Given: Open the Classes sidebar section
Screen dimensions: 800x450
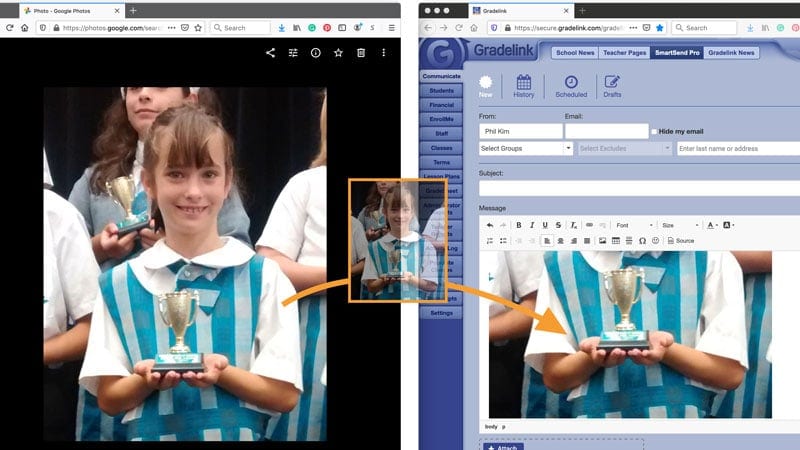Looking at the screenshot, I should (441, 147).
